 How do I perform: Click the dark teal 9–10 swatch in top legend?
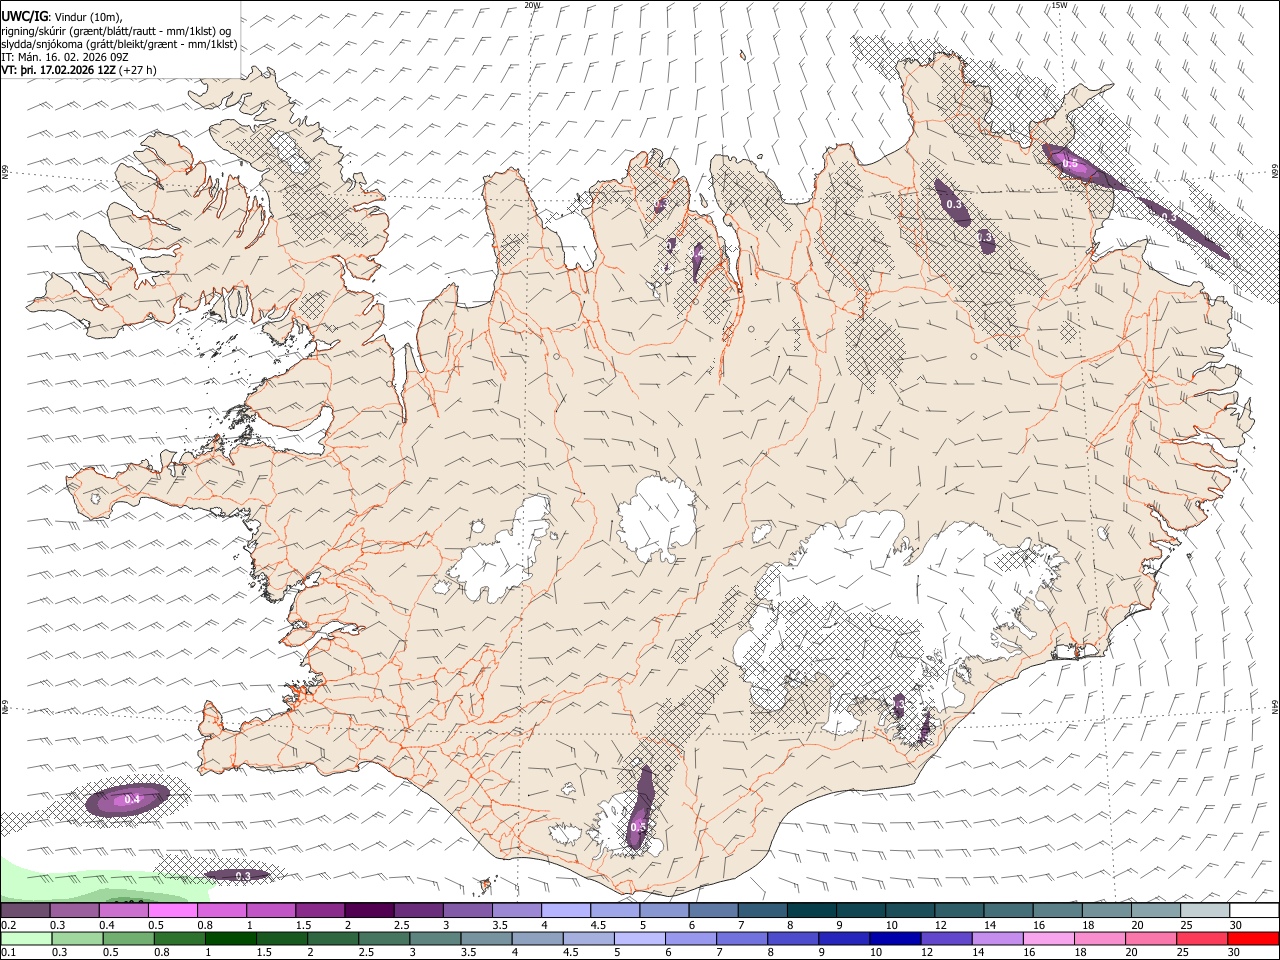861,910
